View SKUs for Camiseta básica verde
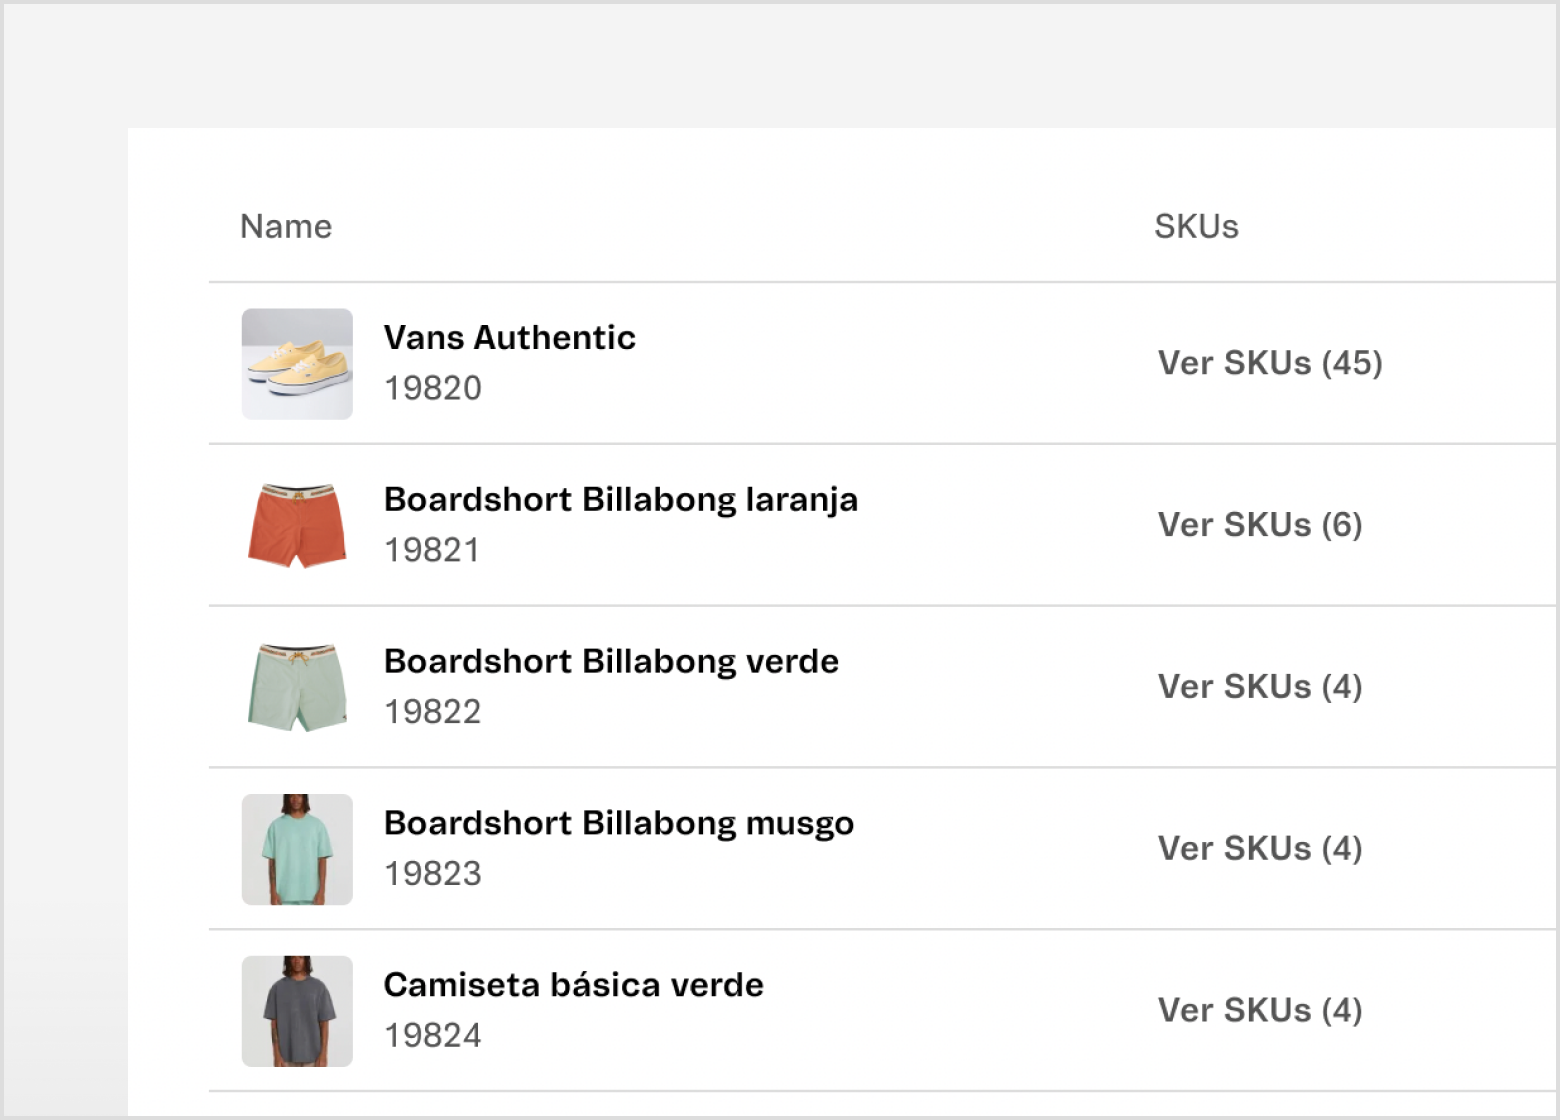Image resolution: width=1560 pixels, height=1120 pixels. (1260, 1011)
